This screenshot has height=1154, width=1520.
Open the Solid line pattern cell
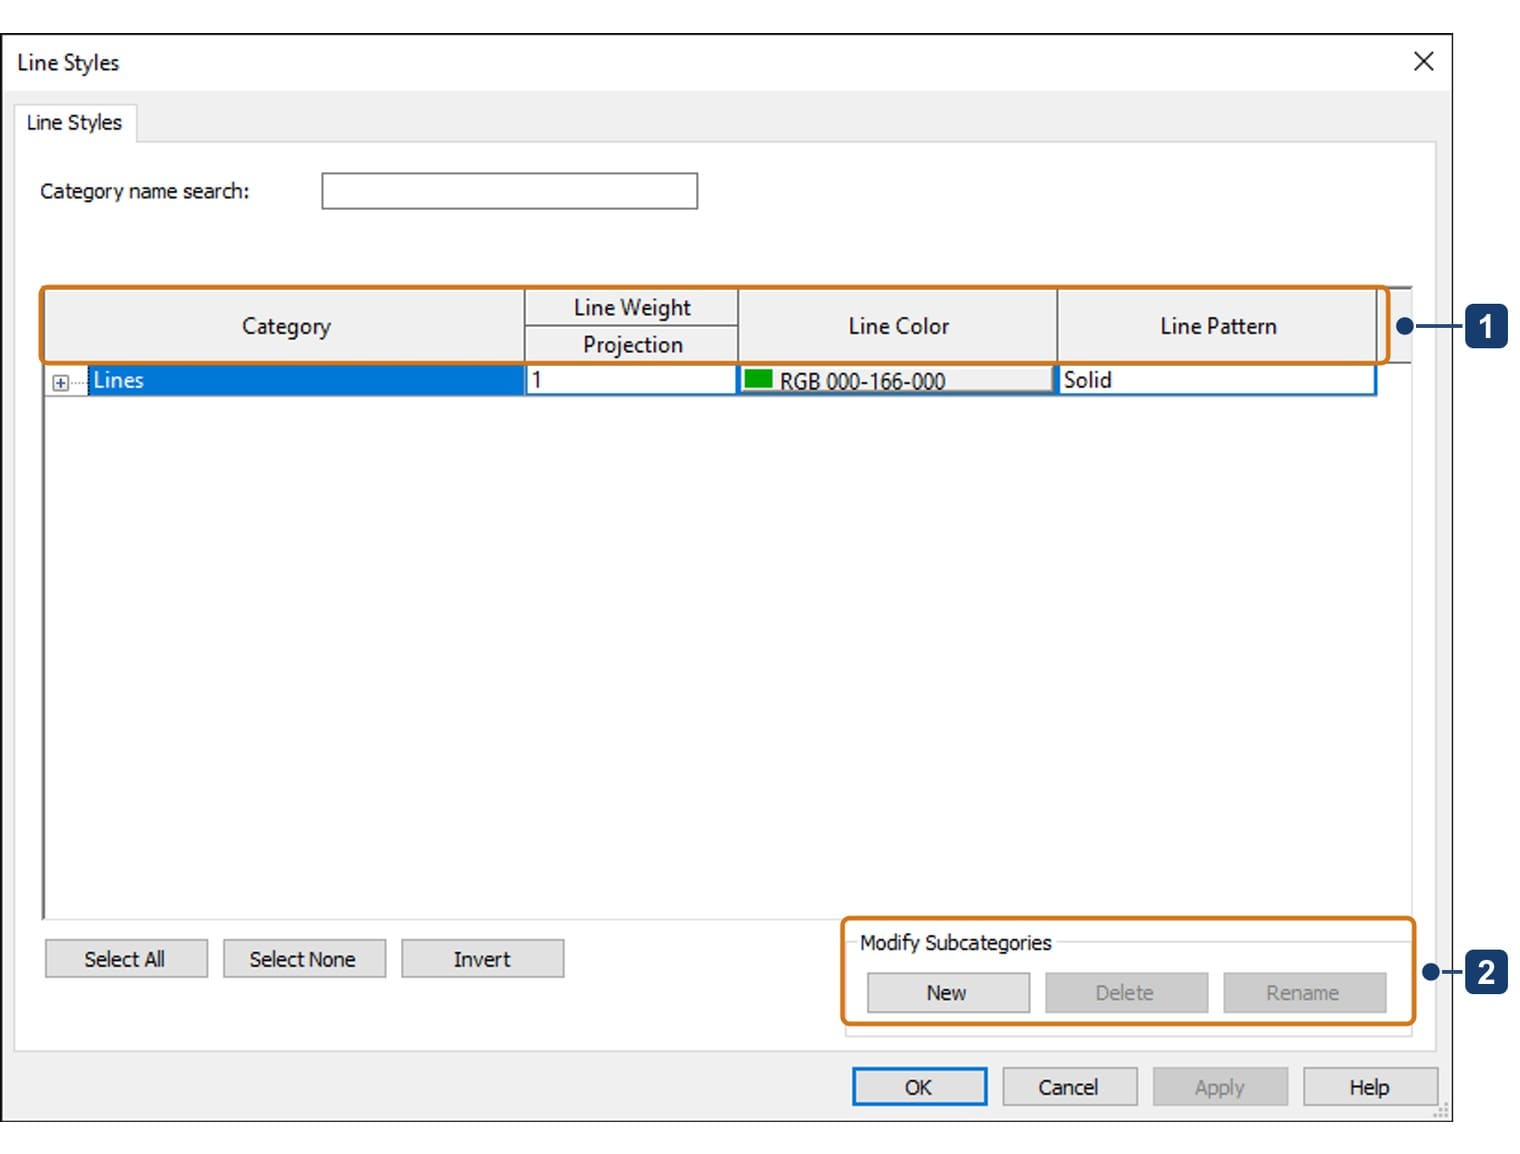(x=1217, y=380)
